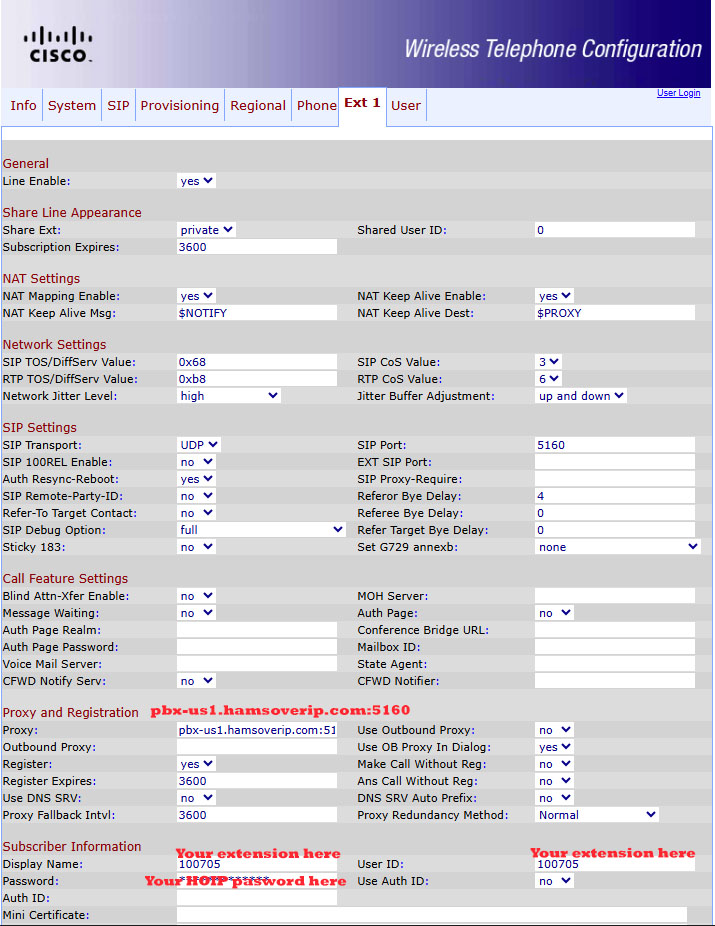The width and height of the screenshot is (715, 926).
Task: Click the CFWD Notifier field
Action: (x=615, y=681)
